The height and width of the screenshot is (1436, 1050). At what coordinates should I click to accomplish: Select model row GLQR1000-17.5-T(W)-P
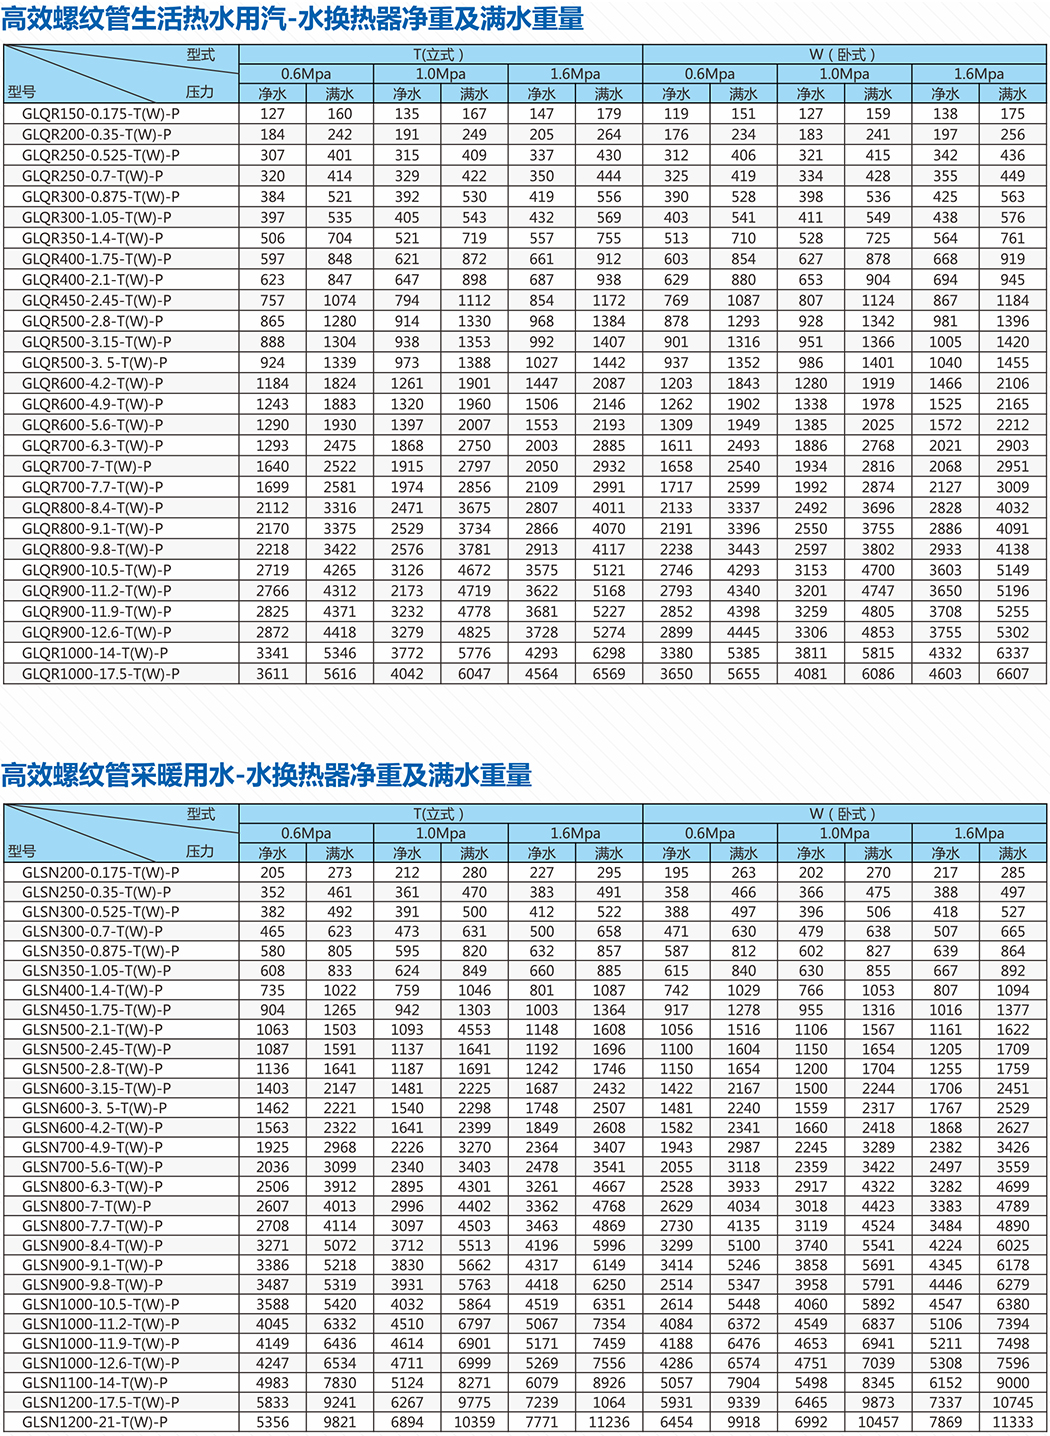click(101, 674)
